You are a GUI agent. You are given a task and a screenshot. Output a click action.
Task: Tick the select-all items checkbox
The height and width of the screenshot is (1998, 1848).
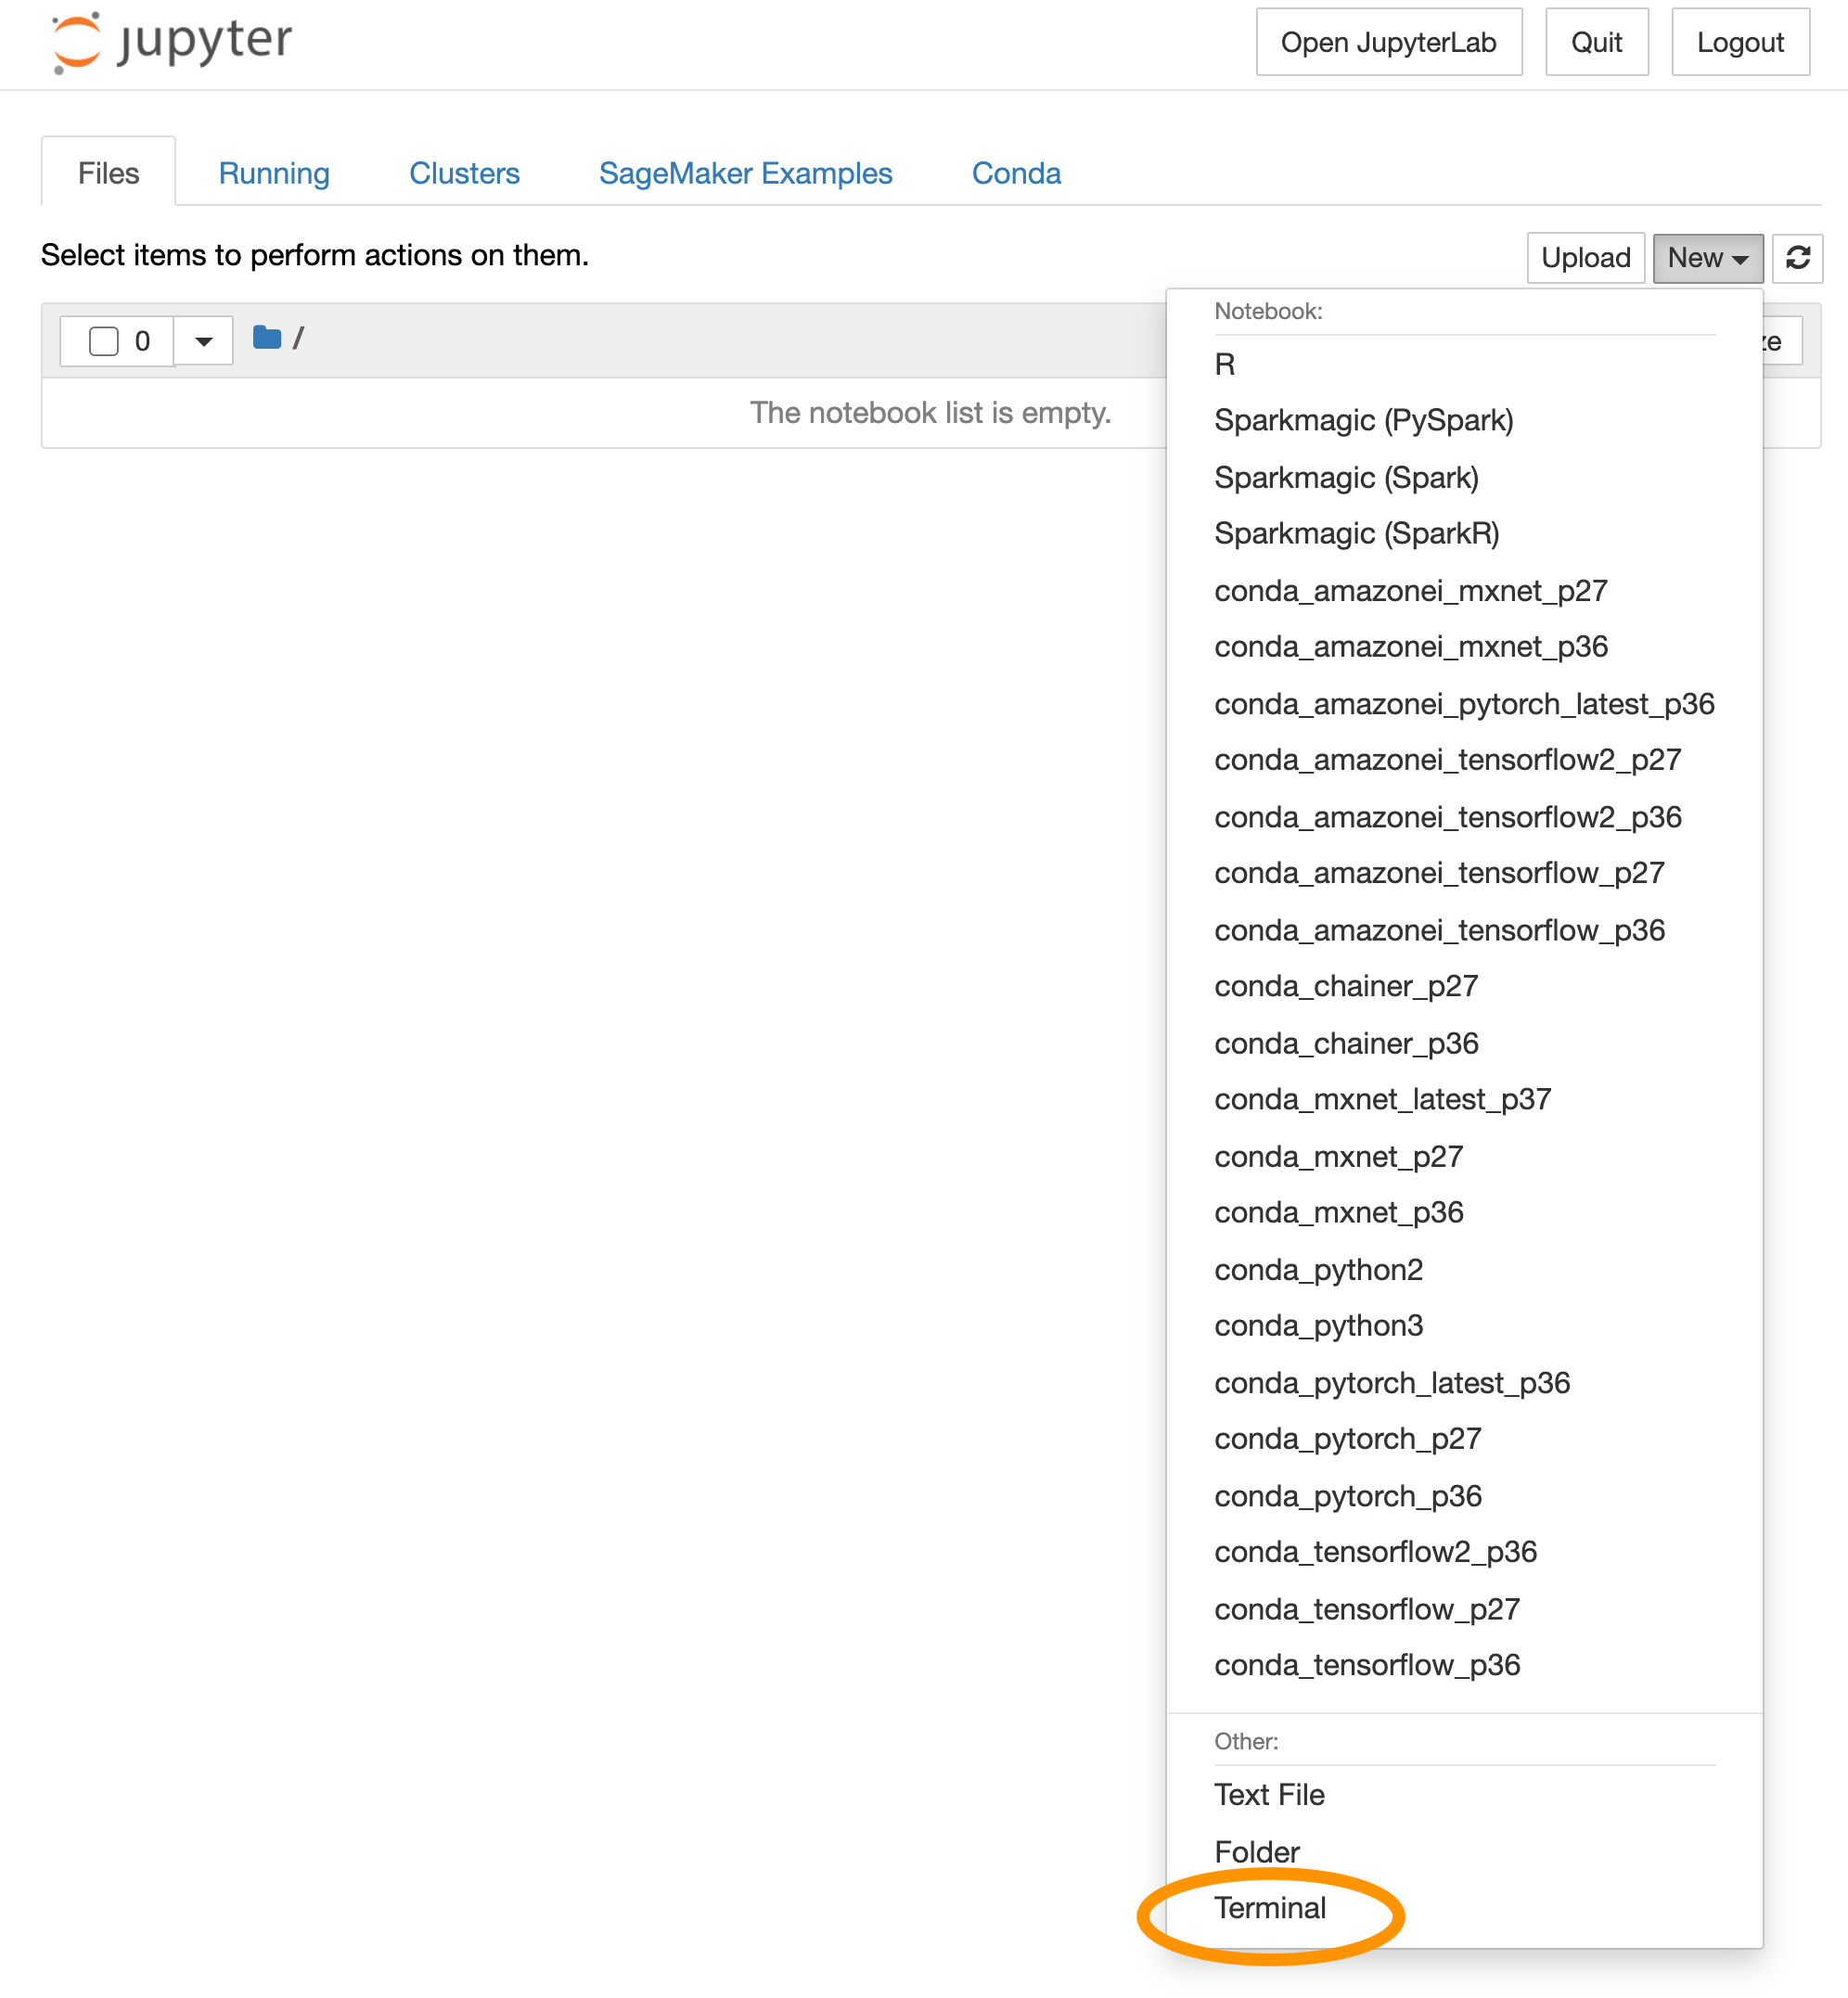[x=104, y=341]
